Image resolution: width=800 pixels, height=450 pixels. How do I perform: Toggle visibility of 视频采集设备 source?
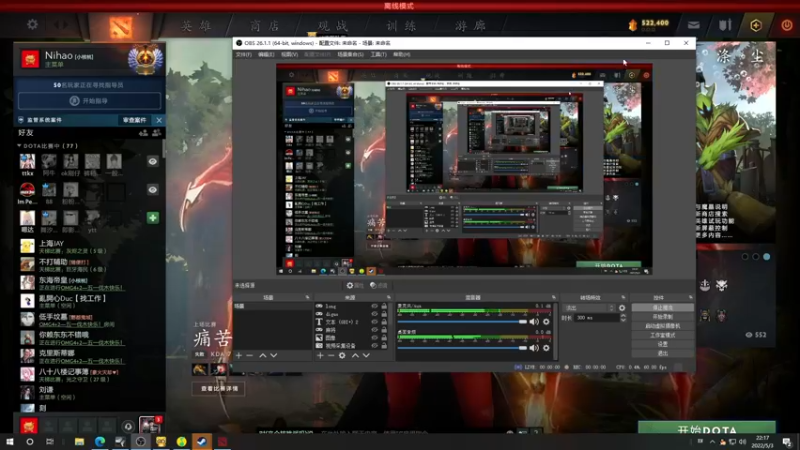(374, 345)
